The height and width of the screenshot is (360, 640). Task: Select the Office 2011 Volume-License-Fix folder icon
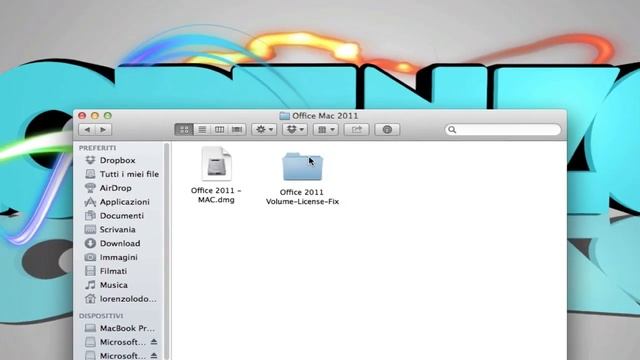(x=302, y=166)
